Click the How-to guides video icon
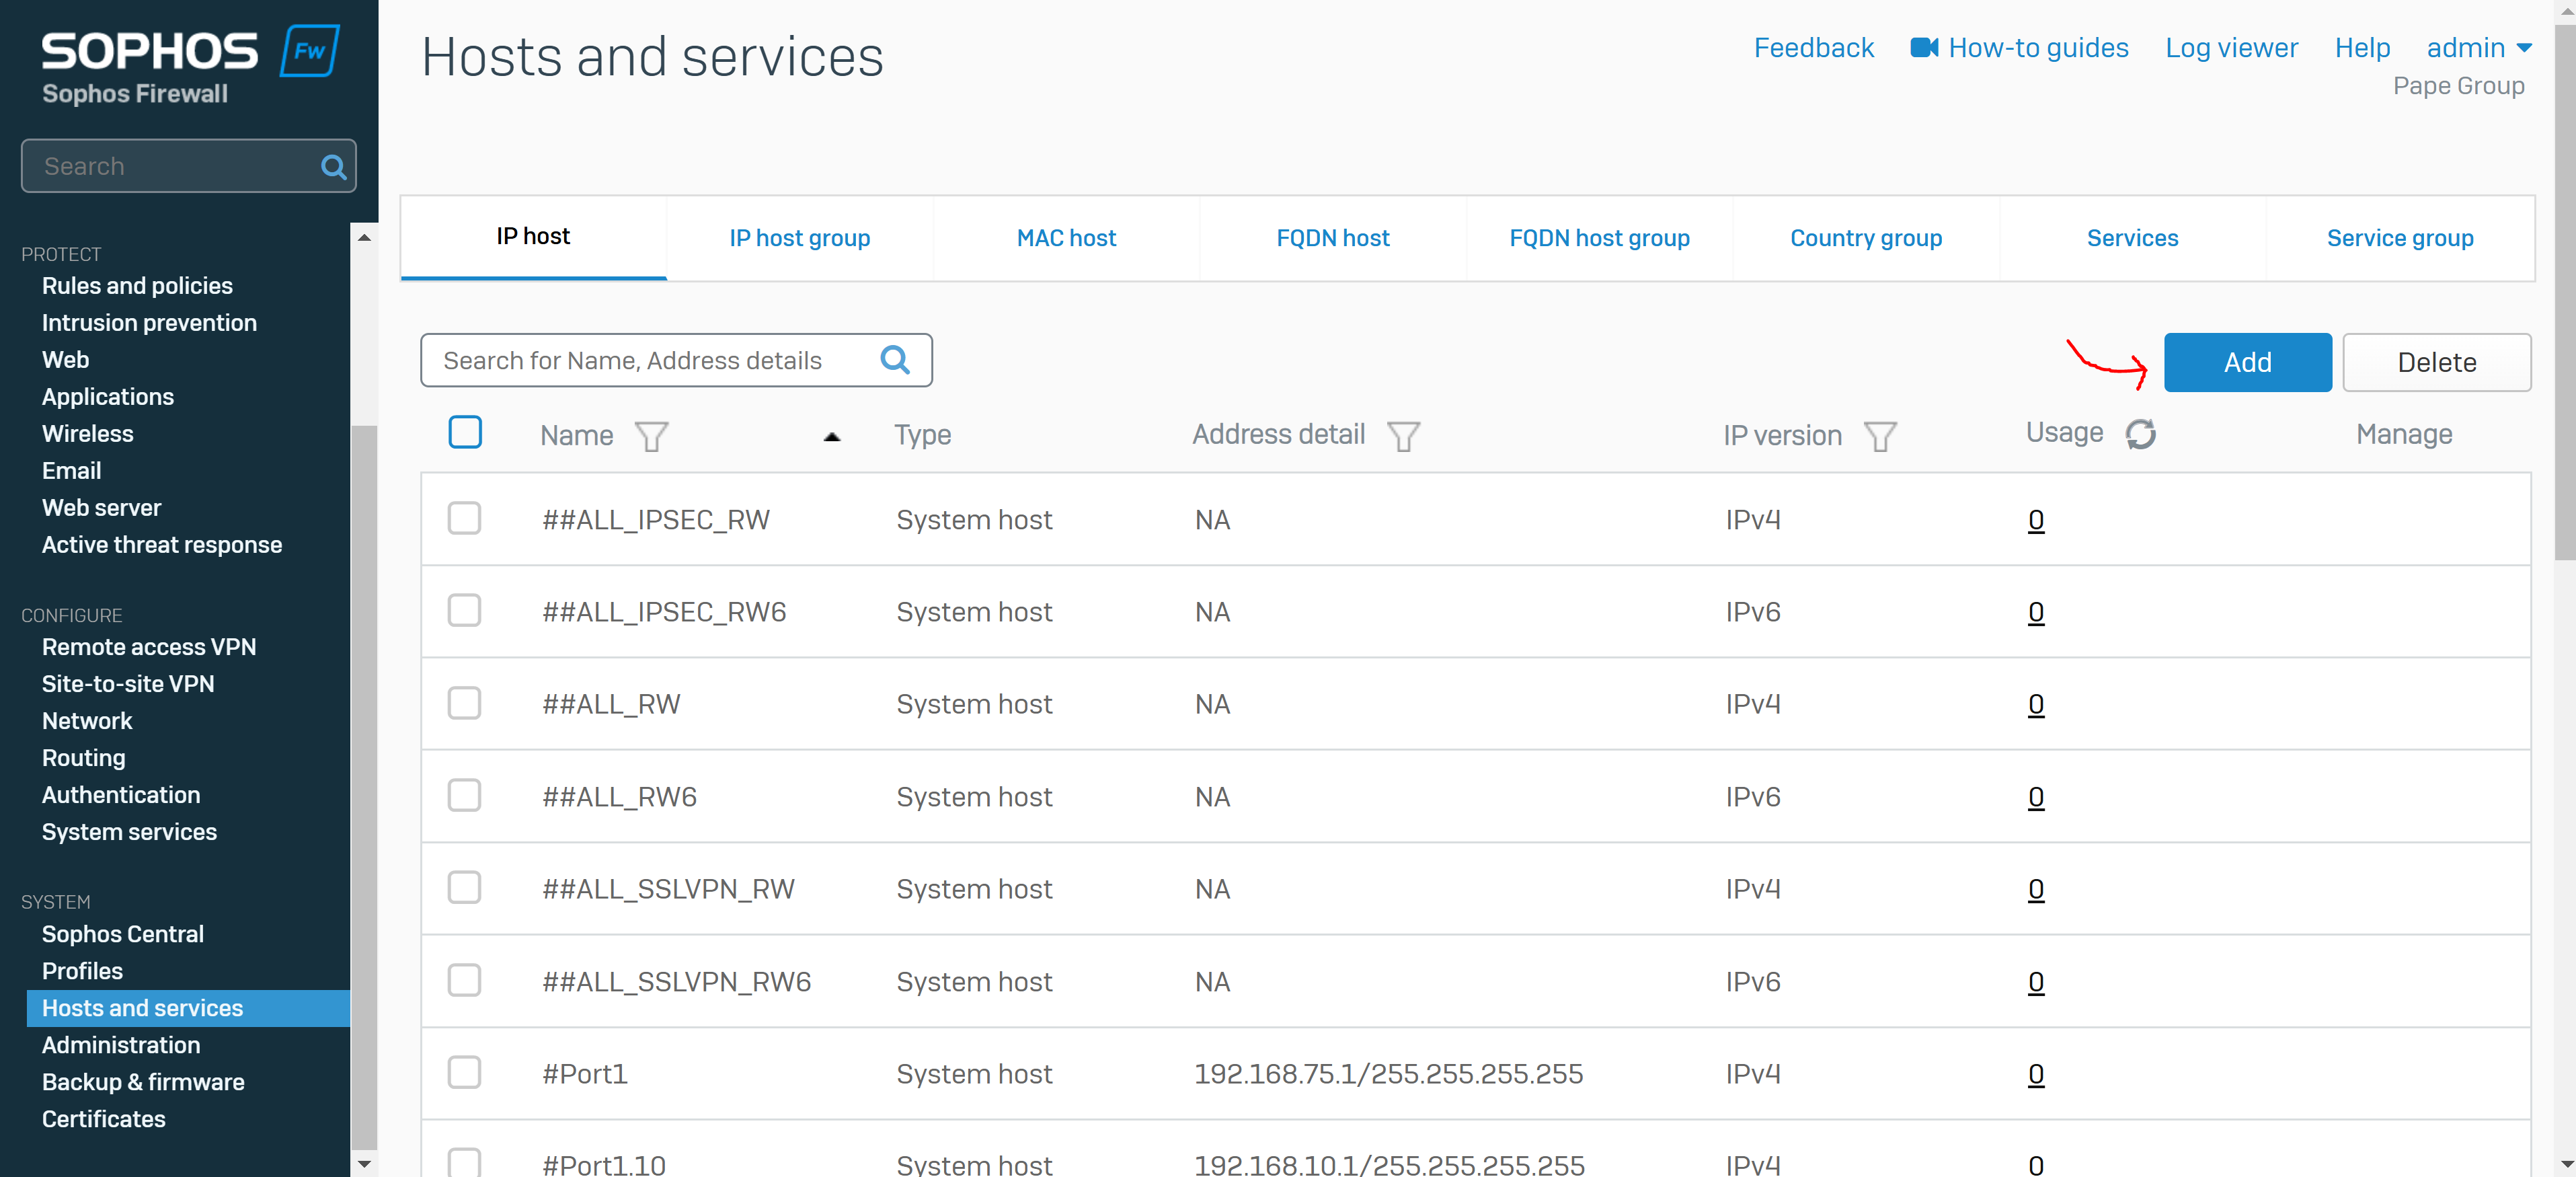The height and width of the screenshot is (1177, 2576). click(x=1924, y=48)
